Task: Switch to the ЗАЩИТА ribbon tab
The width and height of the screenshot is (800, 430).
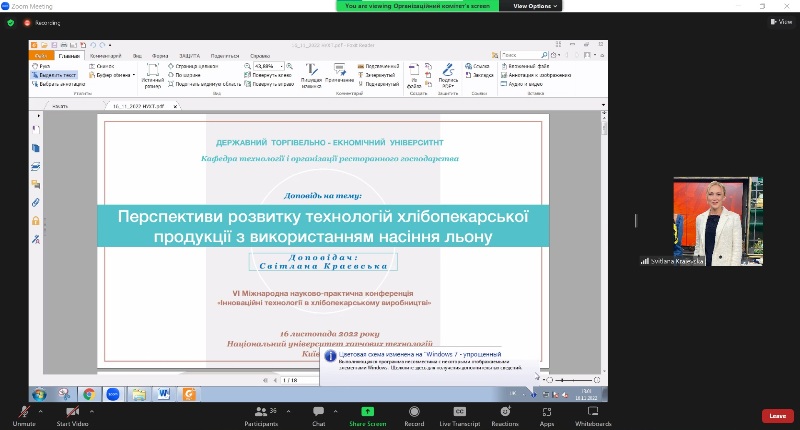Action: coord(189,56)
